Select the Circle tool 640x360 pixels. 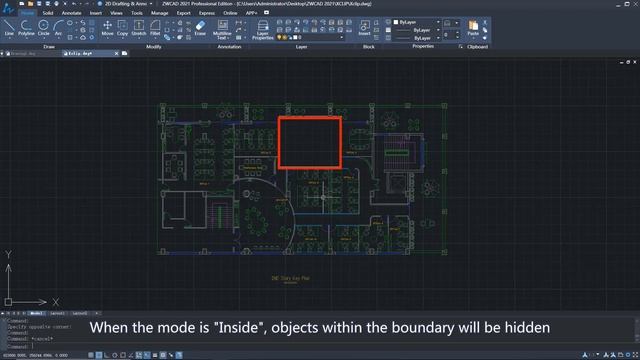click(43, 28)
